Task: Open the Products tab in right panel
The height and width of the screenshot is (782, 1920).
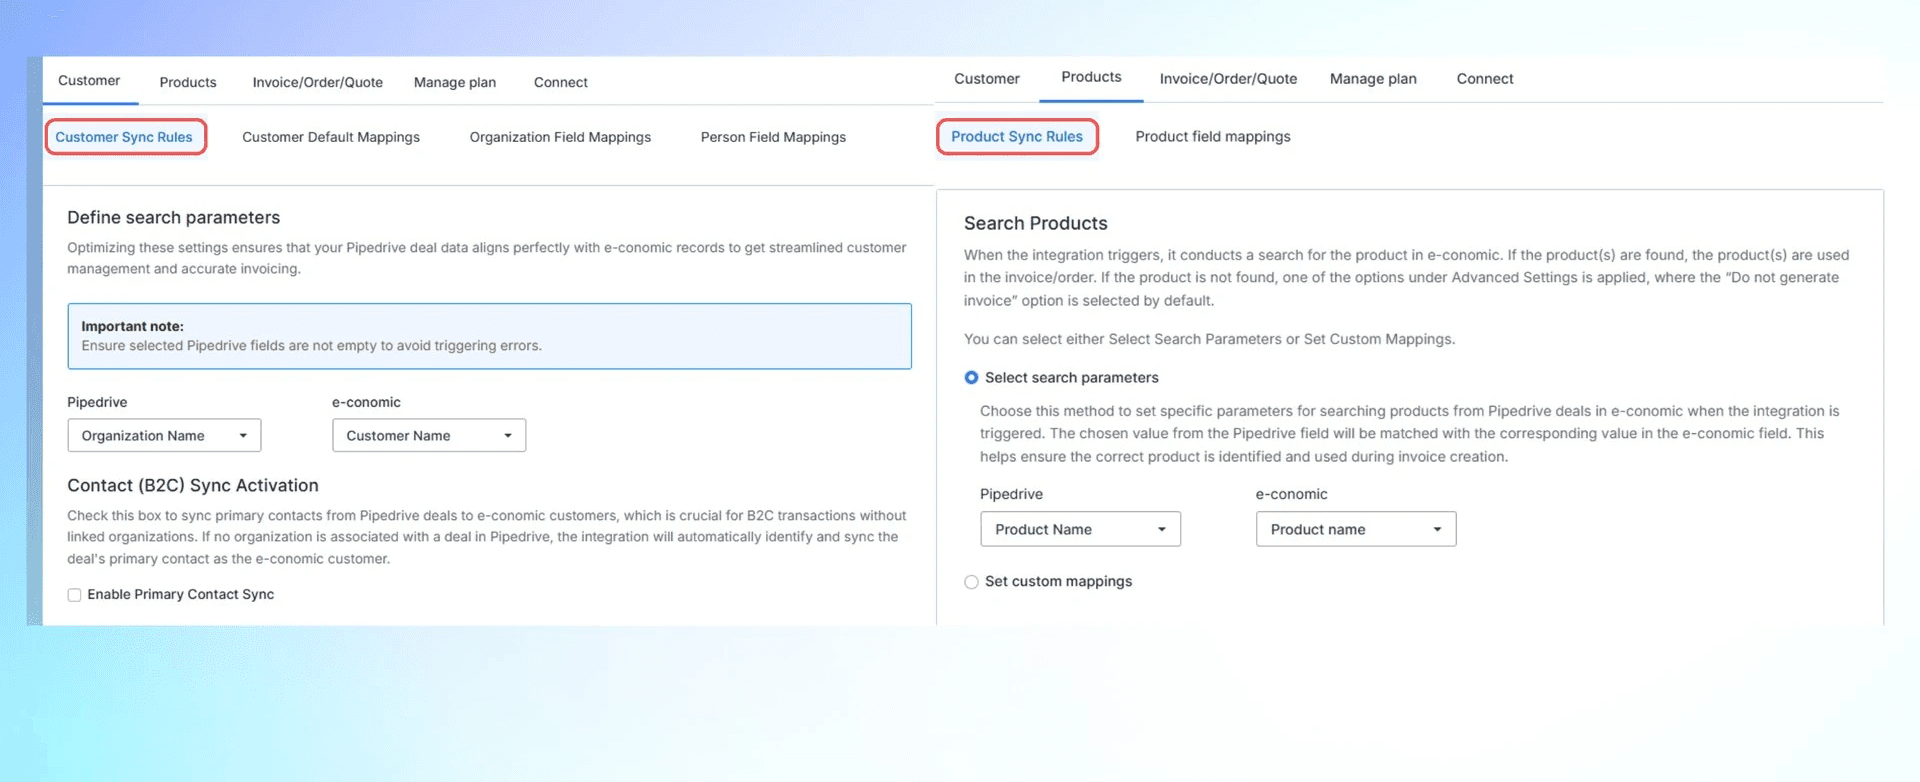Action: [1091, 77]
